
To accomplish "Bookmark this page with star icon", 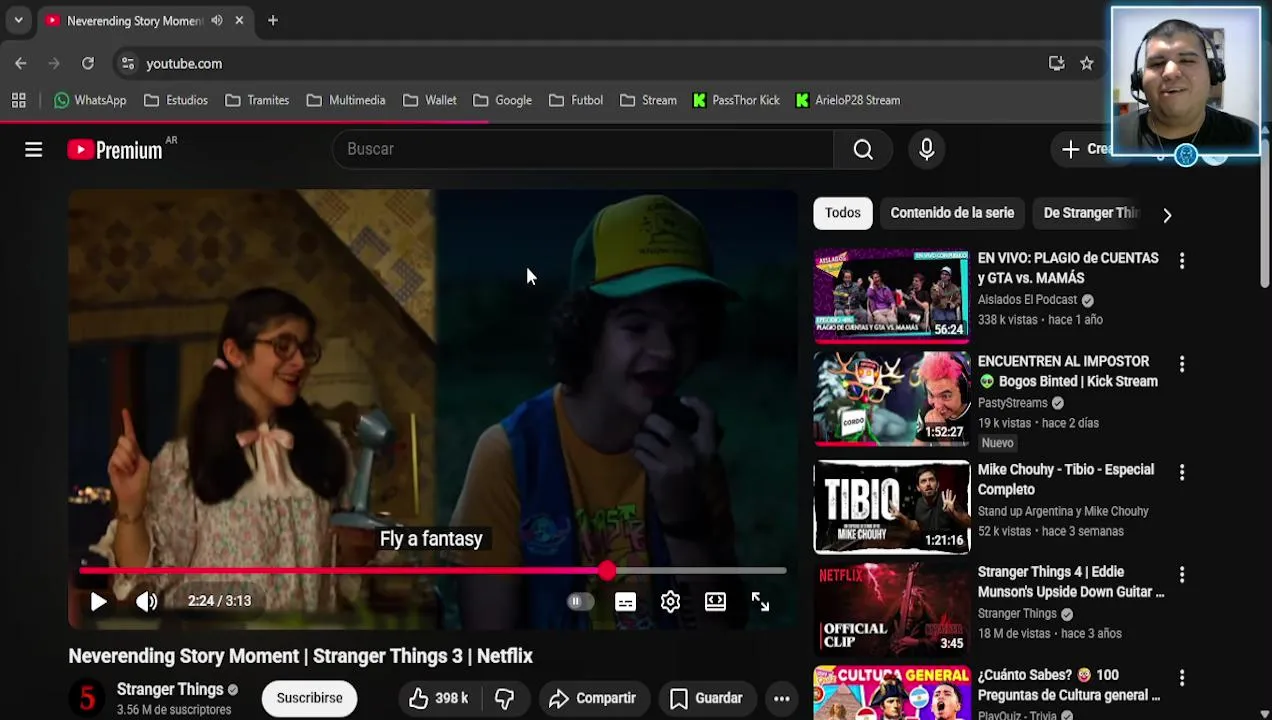I will click(1087, 63).
